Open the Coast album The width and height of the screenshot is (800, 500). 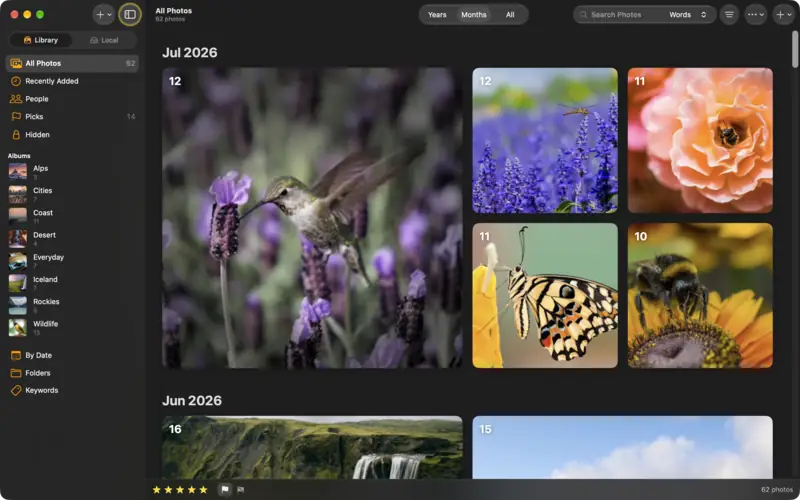point(72,216)
